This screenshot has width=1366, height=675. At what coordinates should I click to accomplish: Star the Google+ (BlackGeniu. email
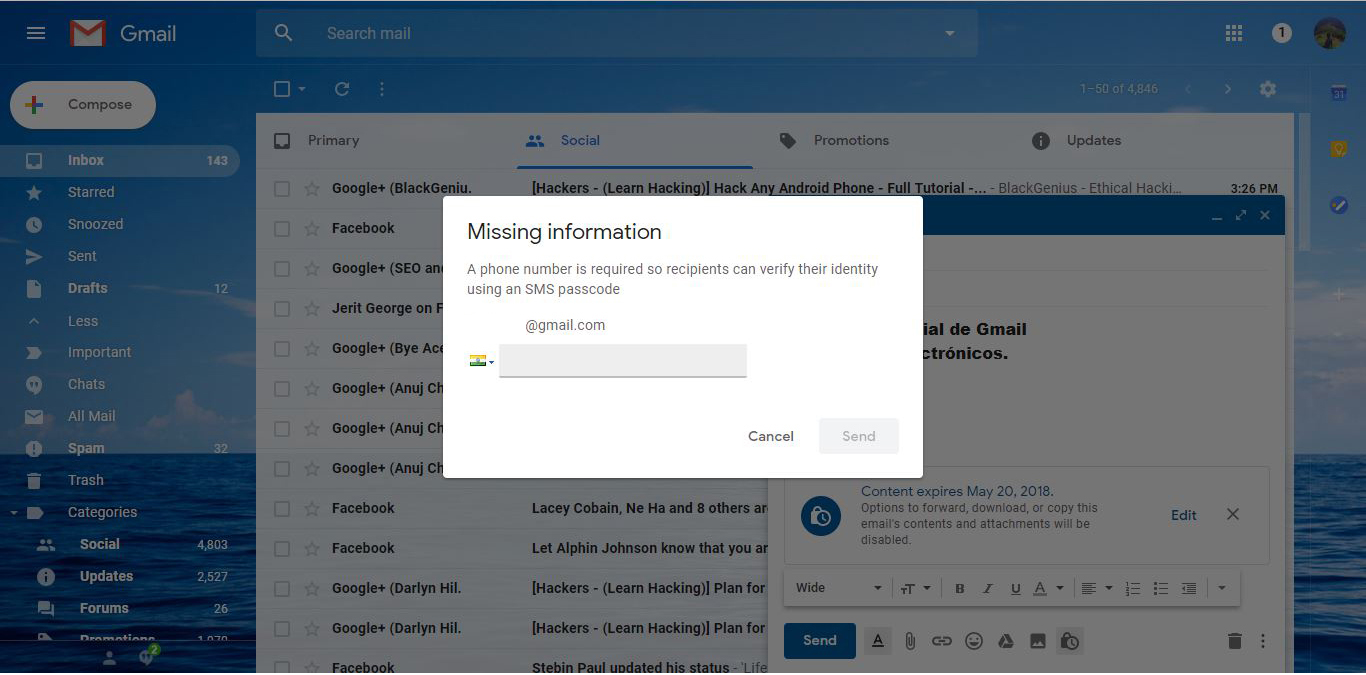point(312,188)
